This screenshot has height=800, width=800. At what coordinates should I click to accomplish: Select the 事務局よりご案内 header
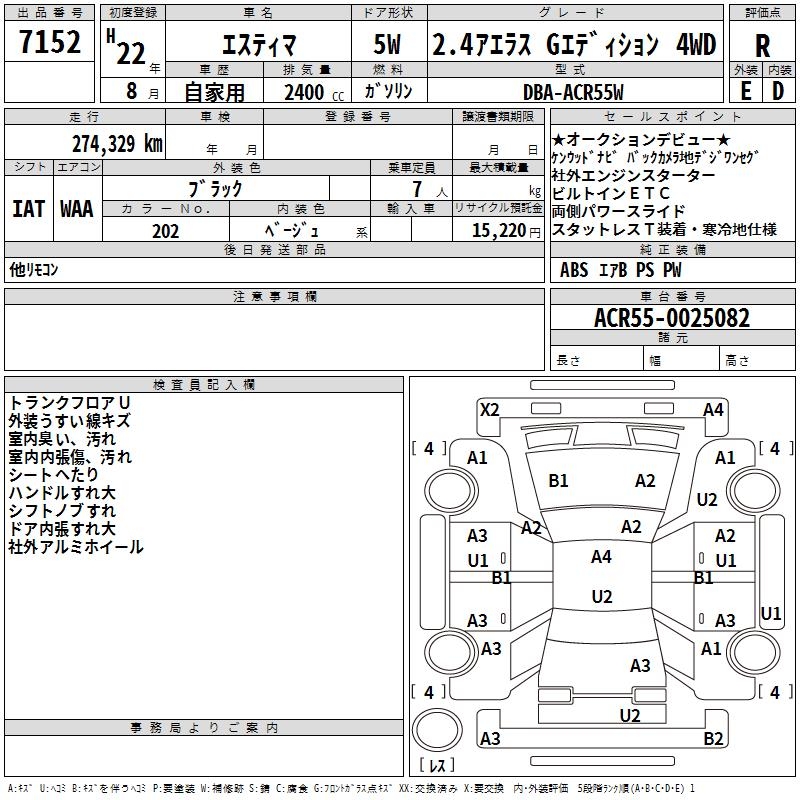(204, 728)
